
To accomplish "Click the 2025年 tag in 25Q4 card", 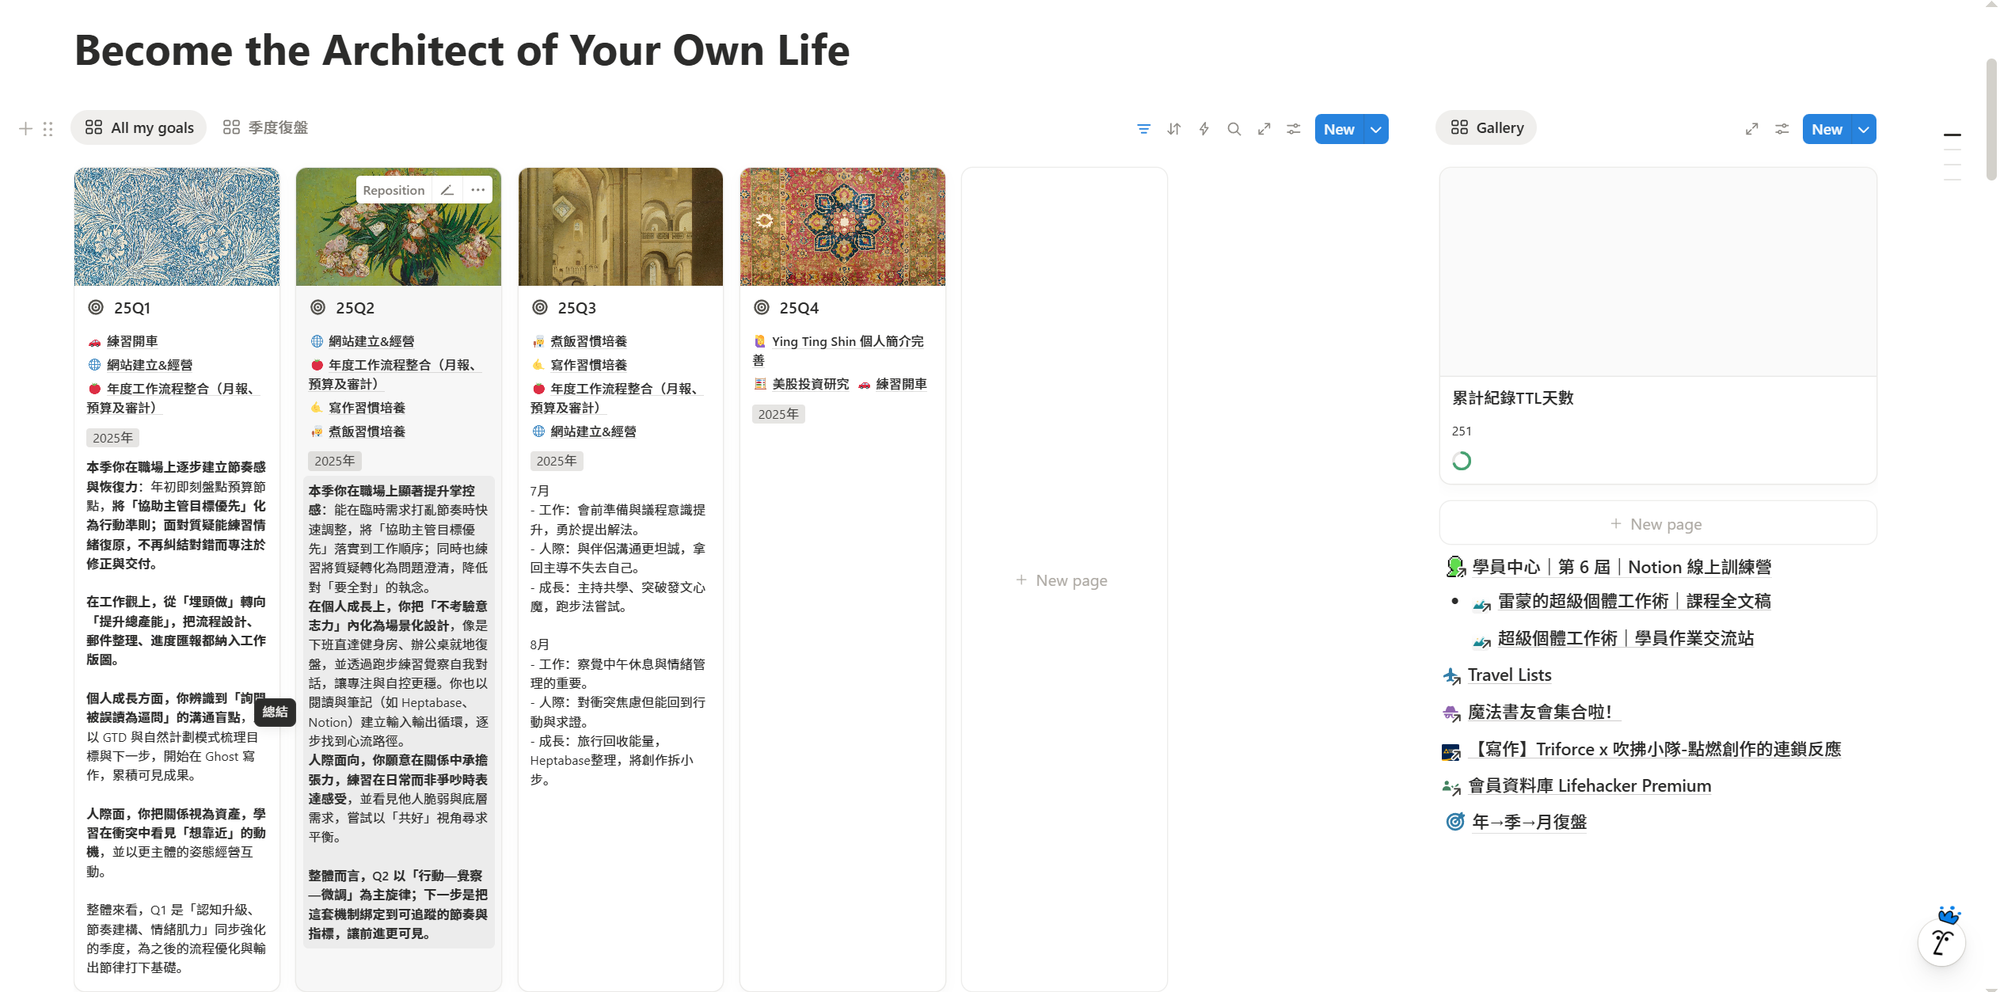I will click(x=778, y=414).
